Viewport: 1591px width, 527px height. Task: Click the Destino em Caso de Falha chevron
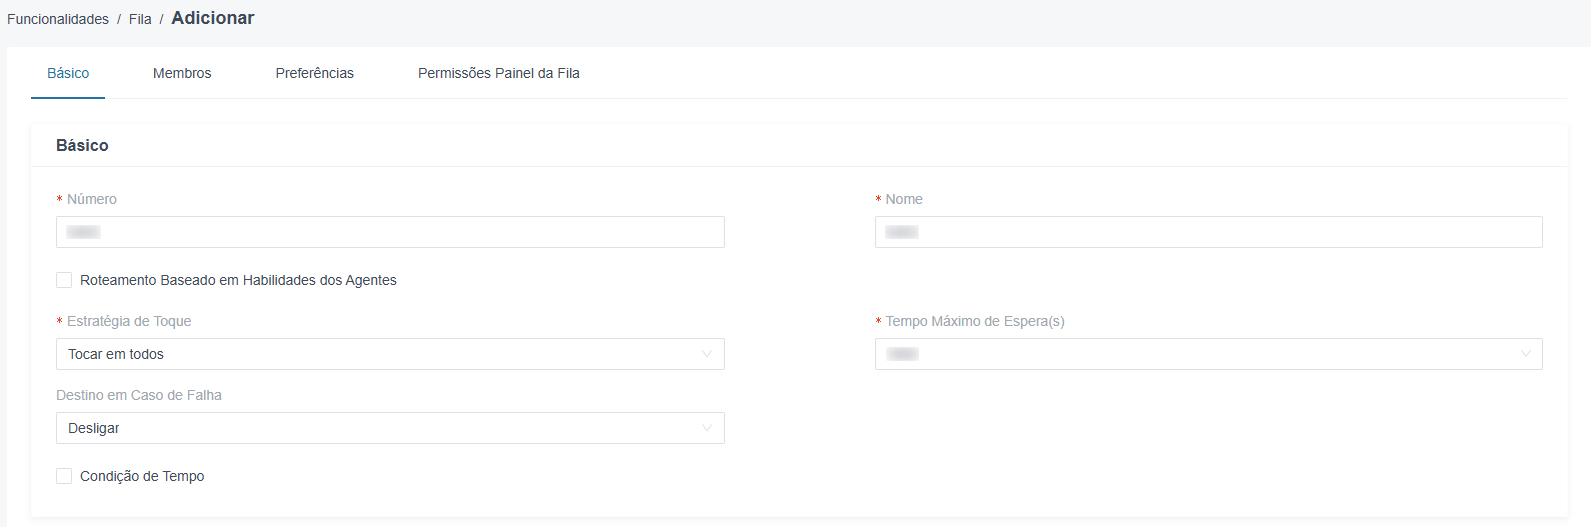pyautogui.click(x=707, y=428)
